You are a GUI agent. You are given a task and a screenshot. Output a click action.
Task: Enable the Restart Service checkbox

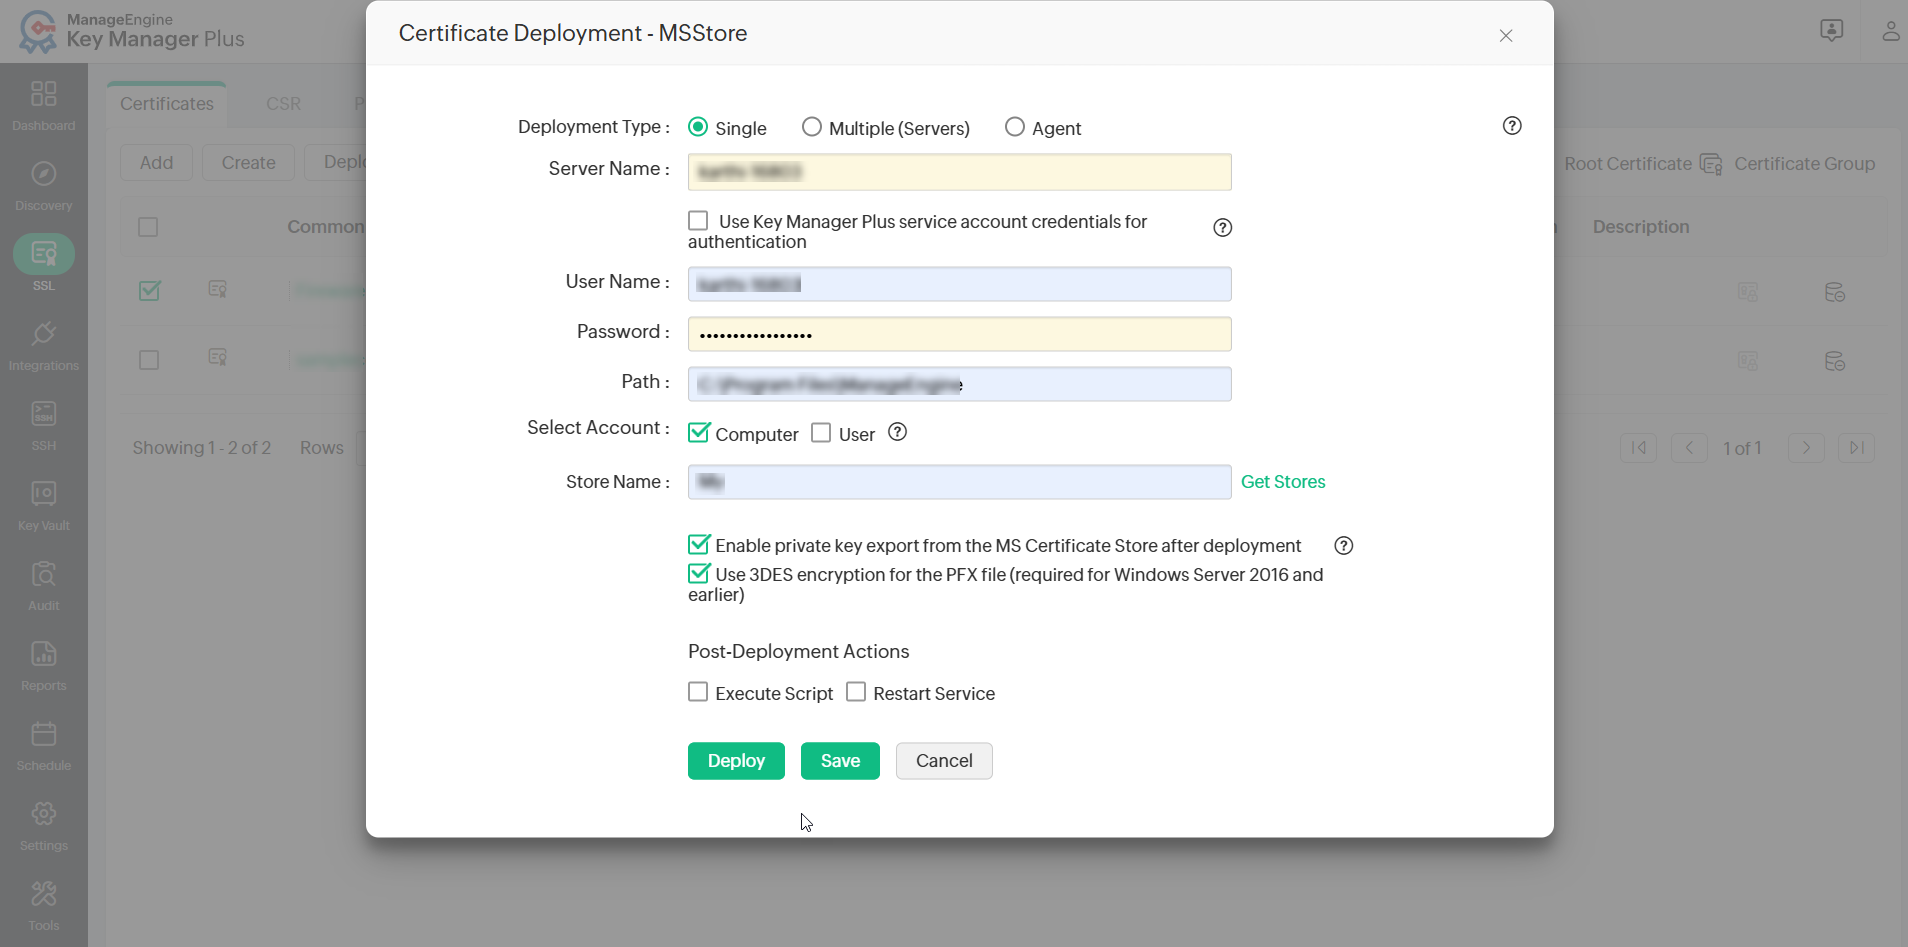click(x=856, y=692)
